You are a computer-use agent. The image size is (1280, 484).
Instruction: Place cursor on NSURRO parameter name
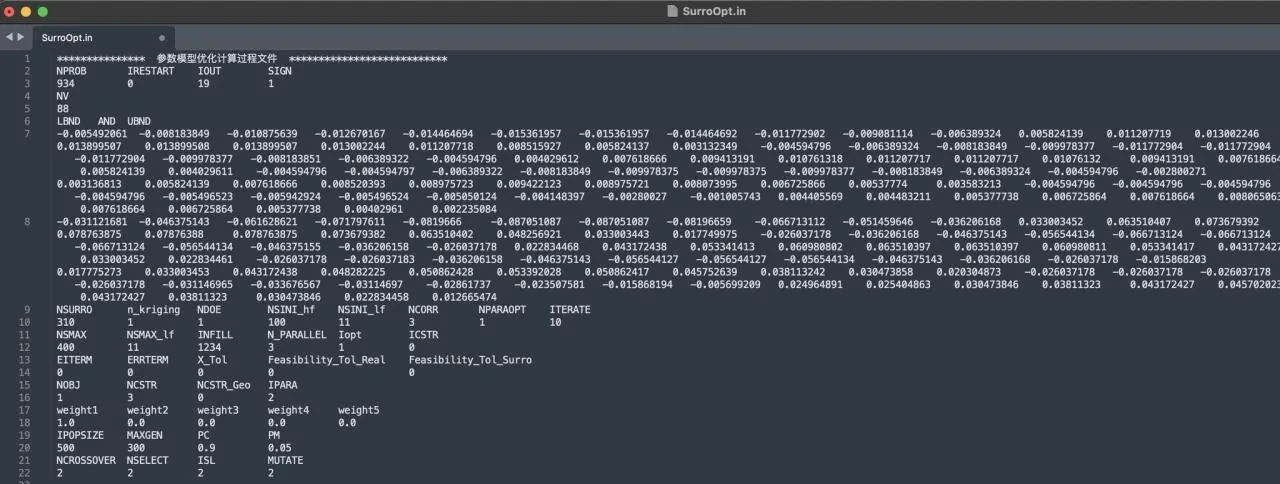coord(75,310)
